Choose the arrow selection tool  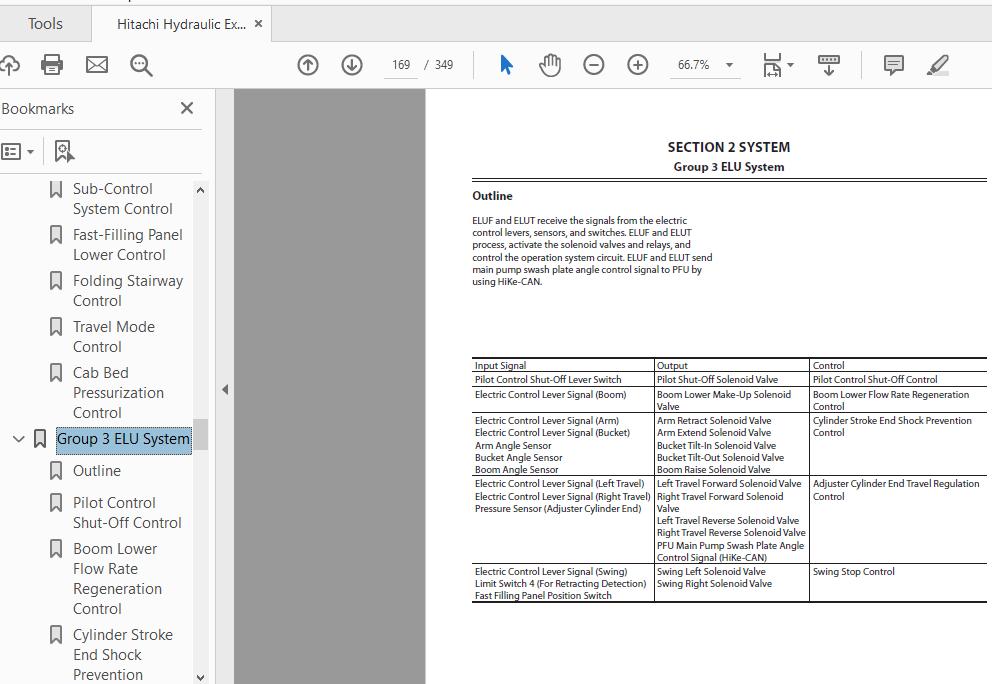click(506, 65)
